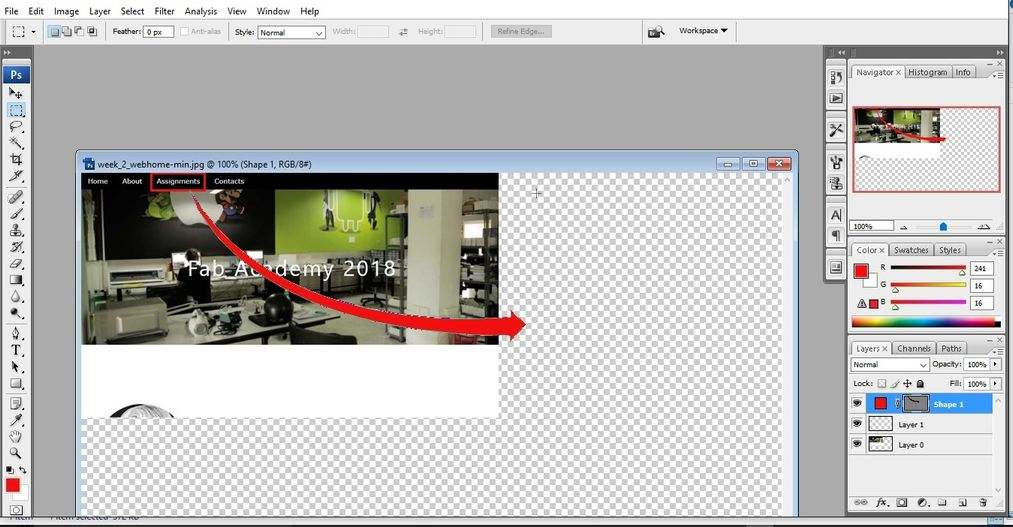Switch to the Swatches tab
Screen dimensions: 1013x527
[x=911, y=250]
